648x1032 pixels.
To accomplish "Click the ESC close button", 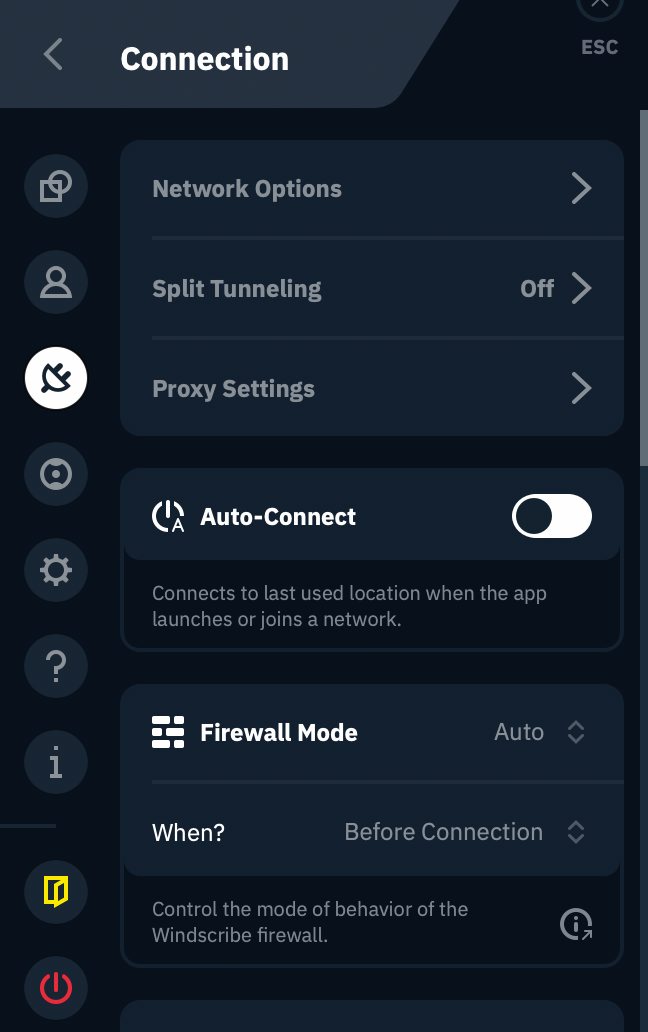I will [599, 28].
